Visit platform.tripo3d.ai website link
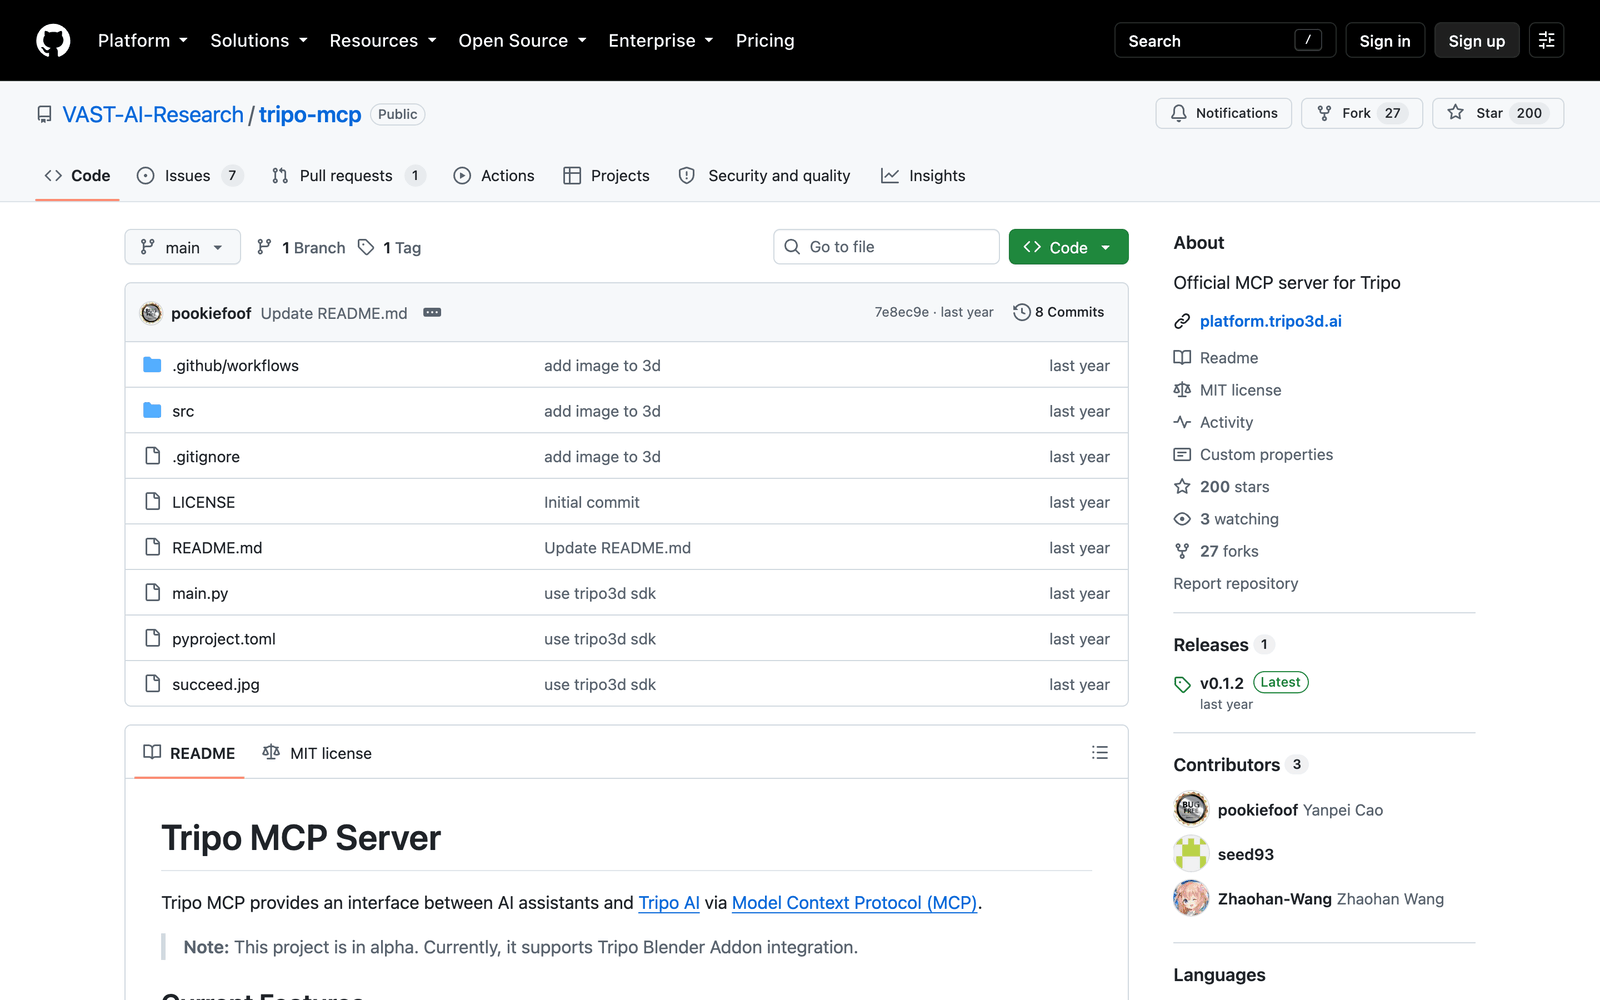 tap(1271, 321)
